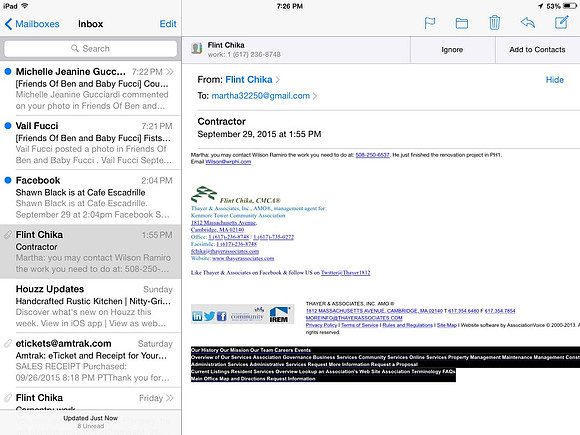Open 1812 Massachusetts Avenue signature link
The height and width of the screenshot is (435, 580).
(x=224, y=223)
